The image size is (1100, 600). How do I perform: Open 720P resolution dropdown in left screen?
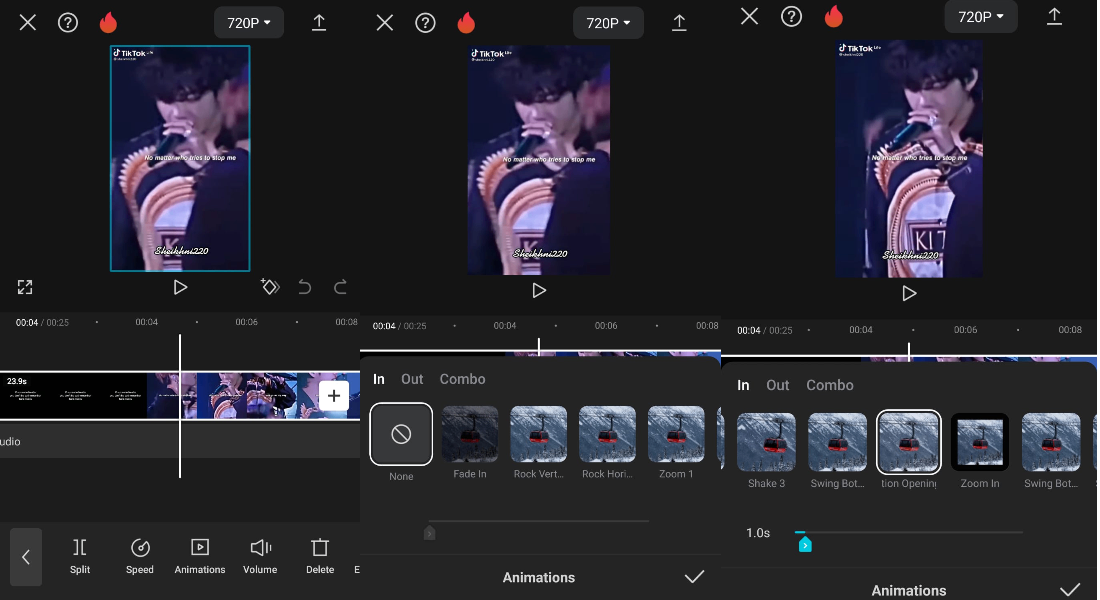click(248, 23)
